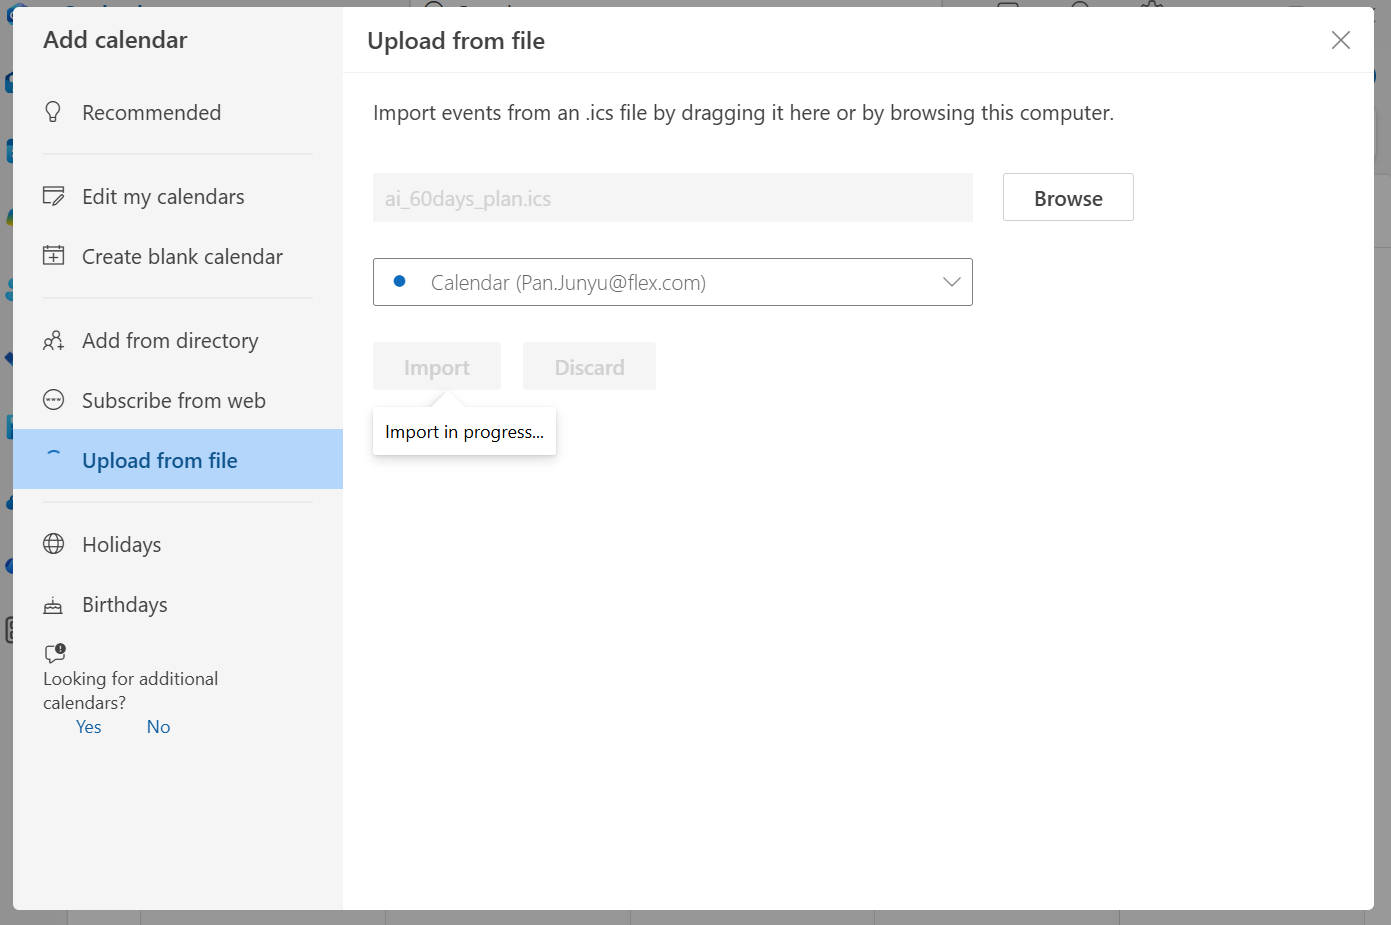Answer No to additional calendars prompt

158,727
